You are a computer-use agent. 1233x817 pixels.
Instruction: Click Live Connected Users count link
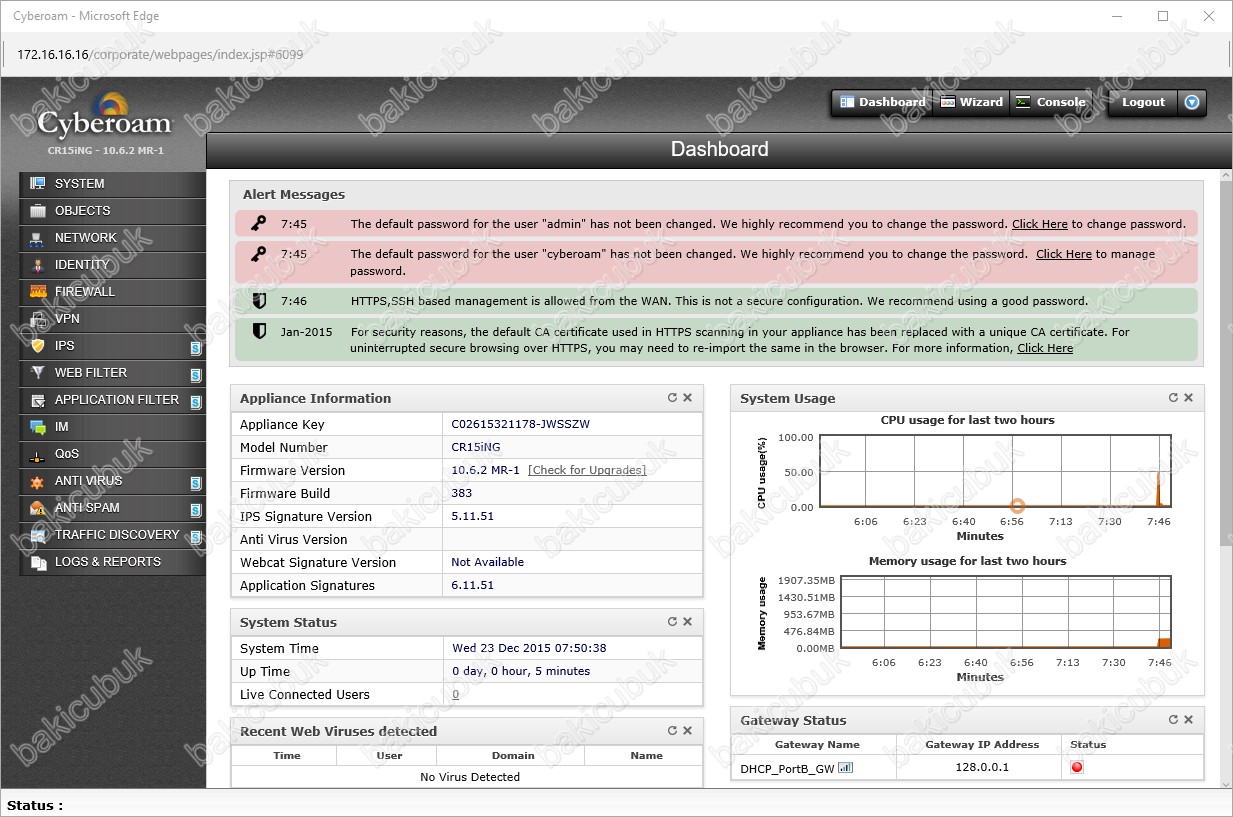(x=456, y=695)
